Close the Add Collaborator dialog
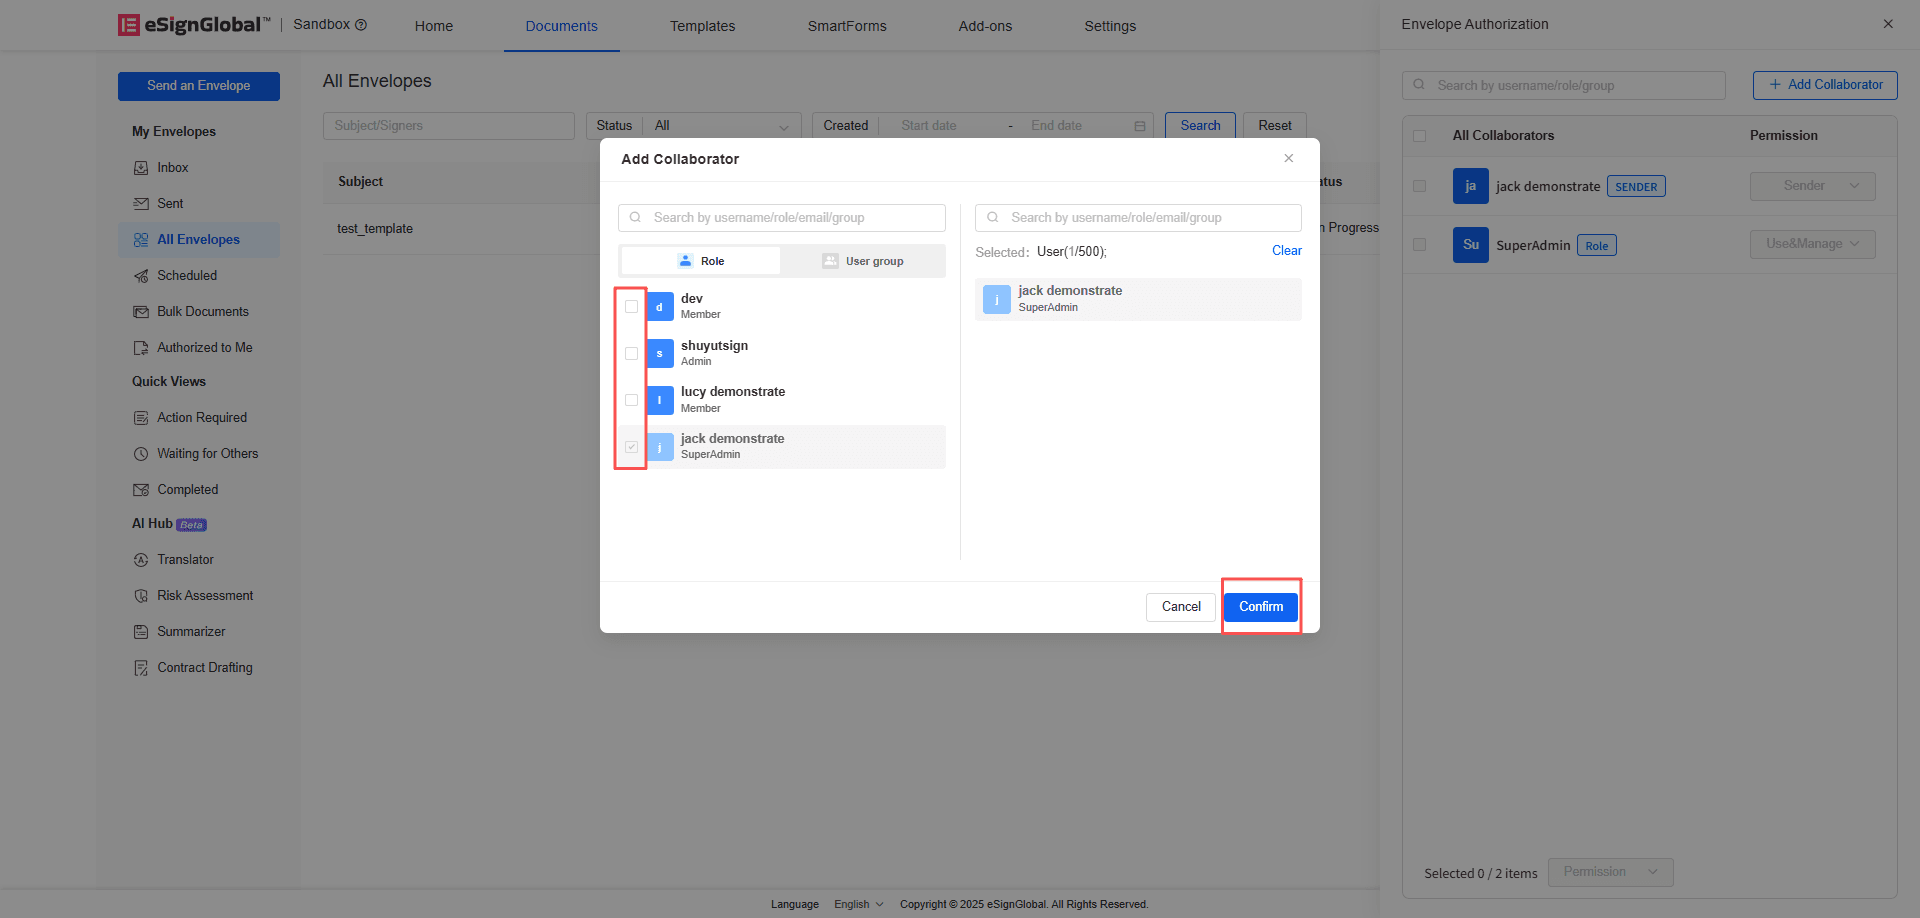The width and height of the screenshot is (1920, 918). click(1288, 158)
